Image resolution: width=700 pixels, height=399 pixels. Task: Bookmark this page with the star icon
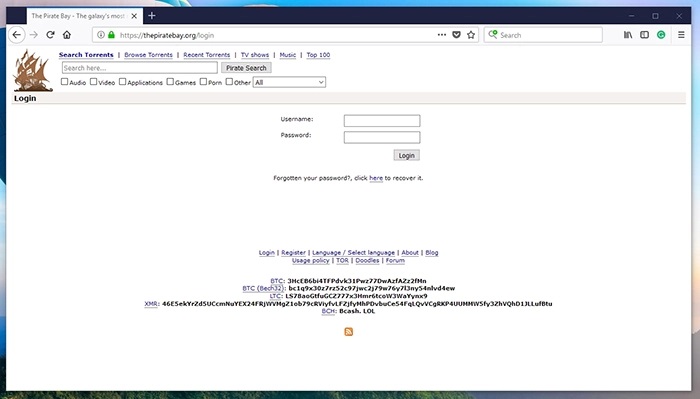[x=471, y=35]
